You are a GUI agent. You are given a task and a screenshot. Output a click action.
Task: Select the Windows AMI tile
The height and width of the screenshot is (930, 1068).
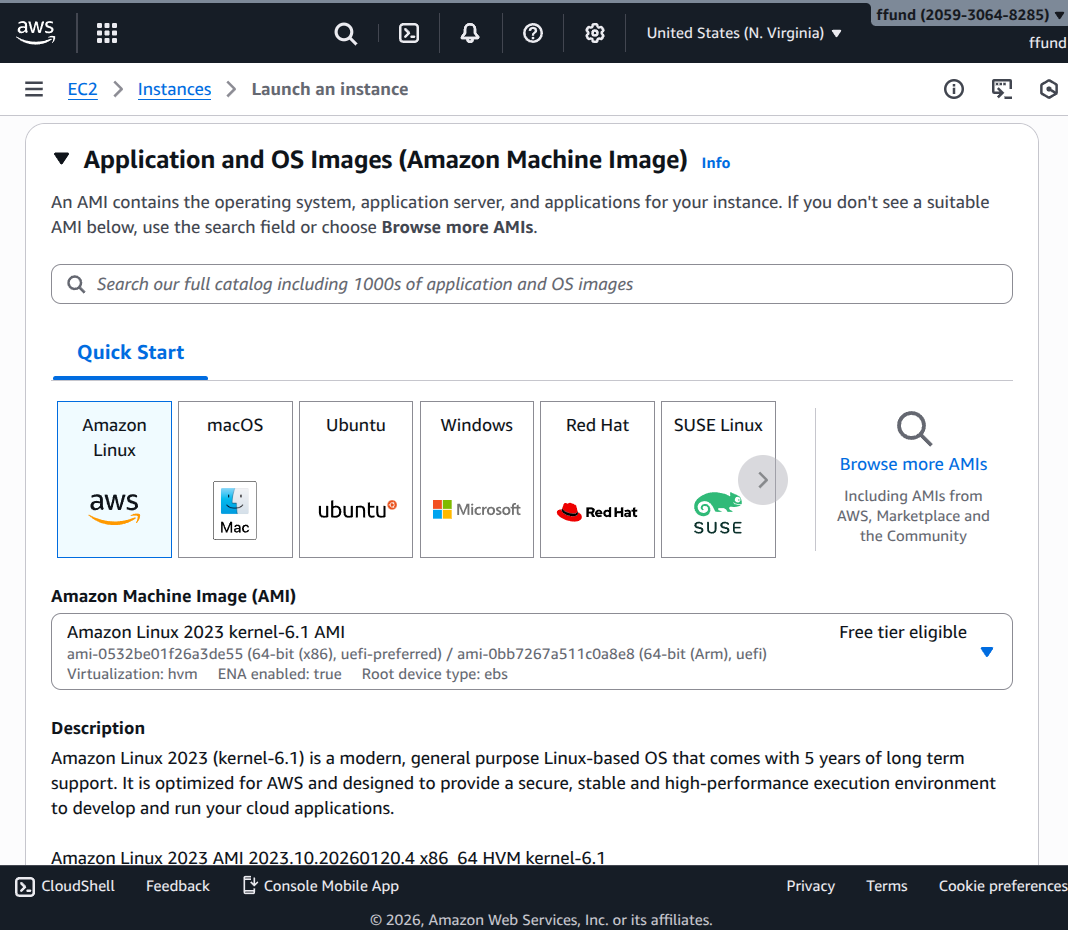tap(477, 479)
